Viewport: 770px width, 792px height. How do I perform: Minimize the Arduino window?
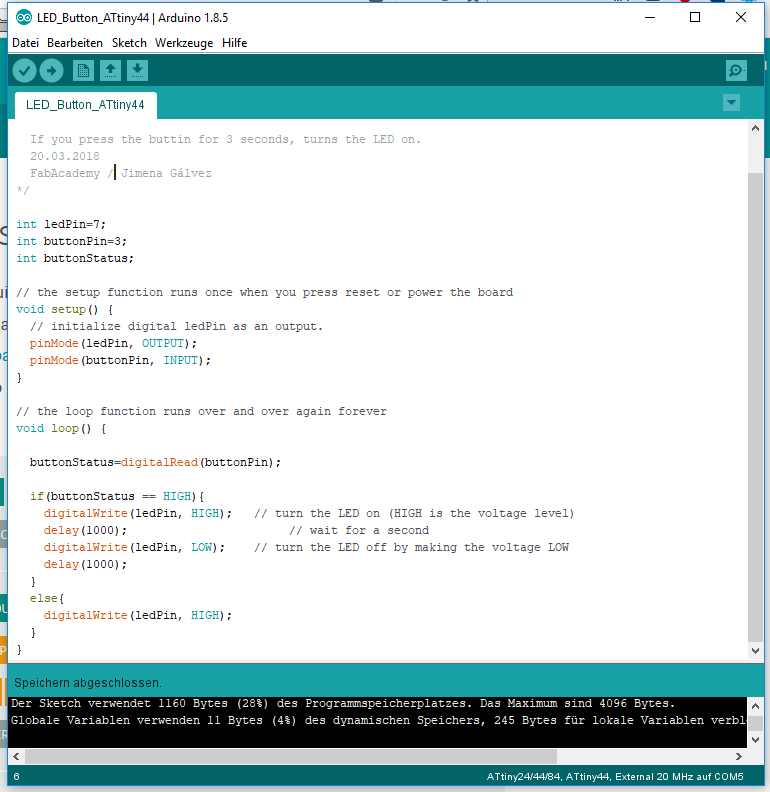(650, 17)
